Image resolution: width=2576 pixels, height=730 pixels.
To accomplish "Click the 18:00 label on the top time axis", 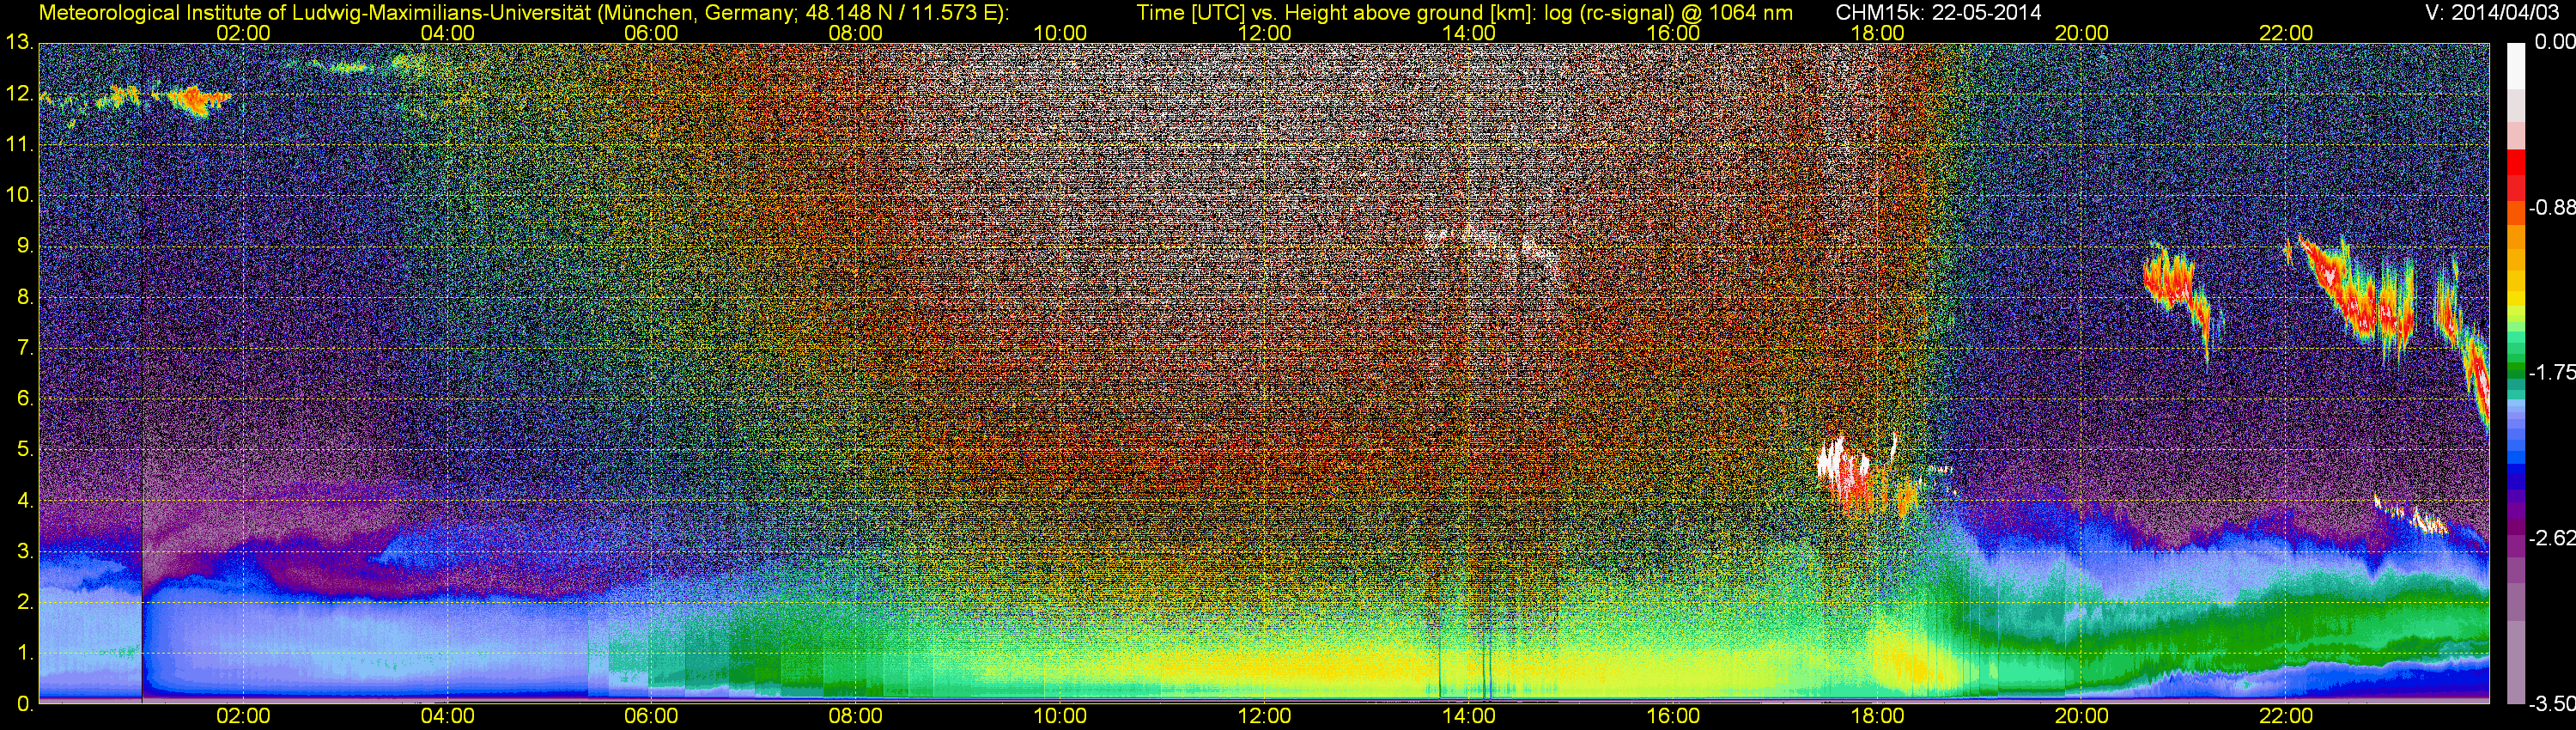I will [1877, 33].
